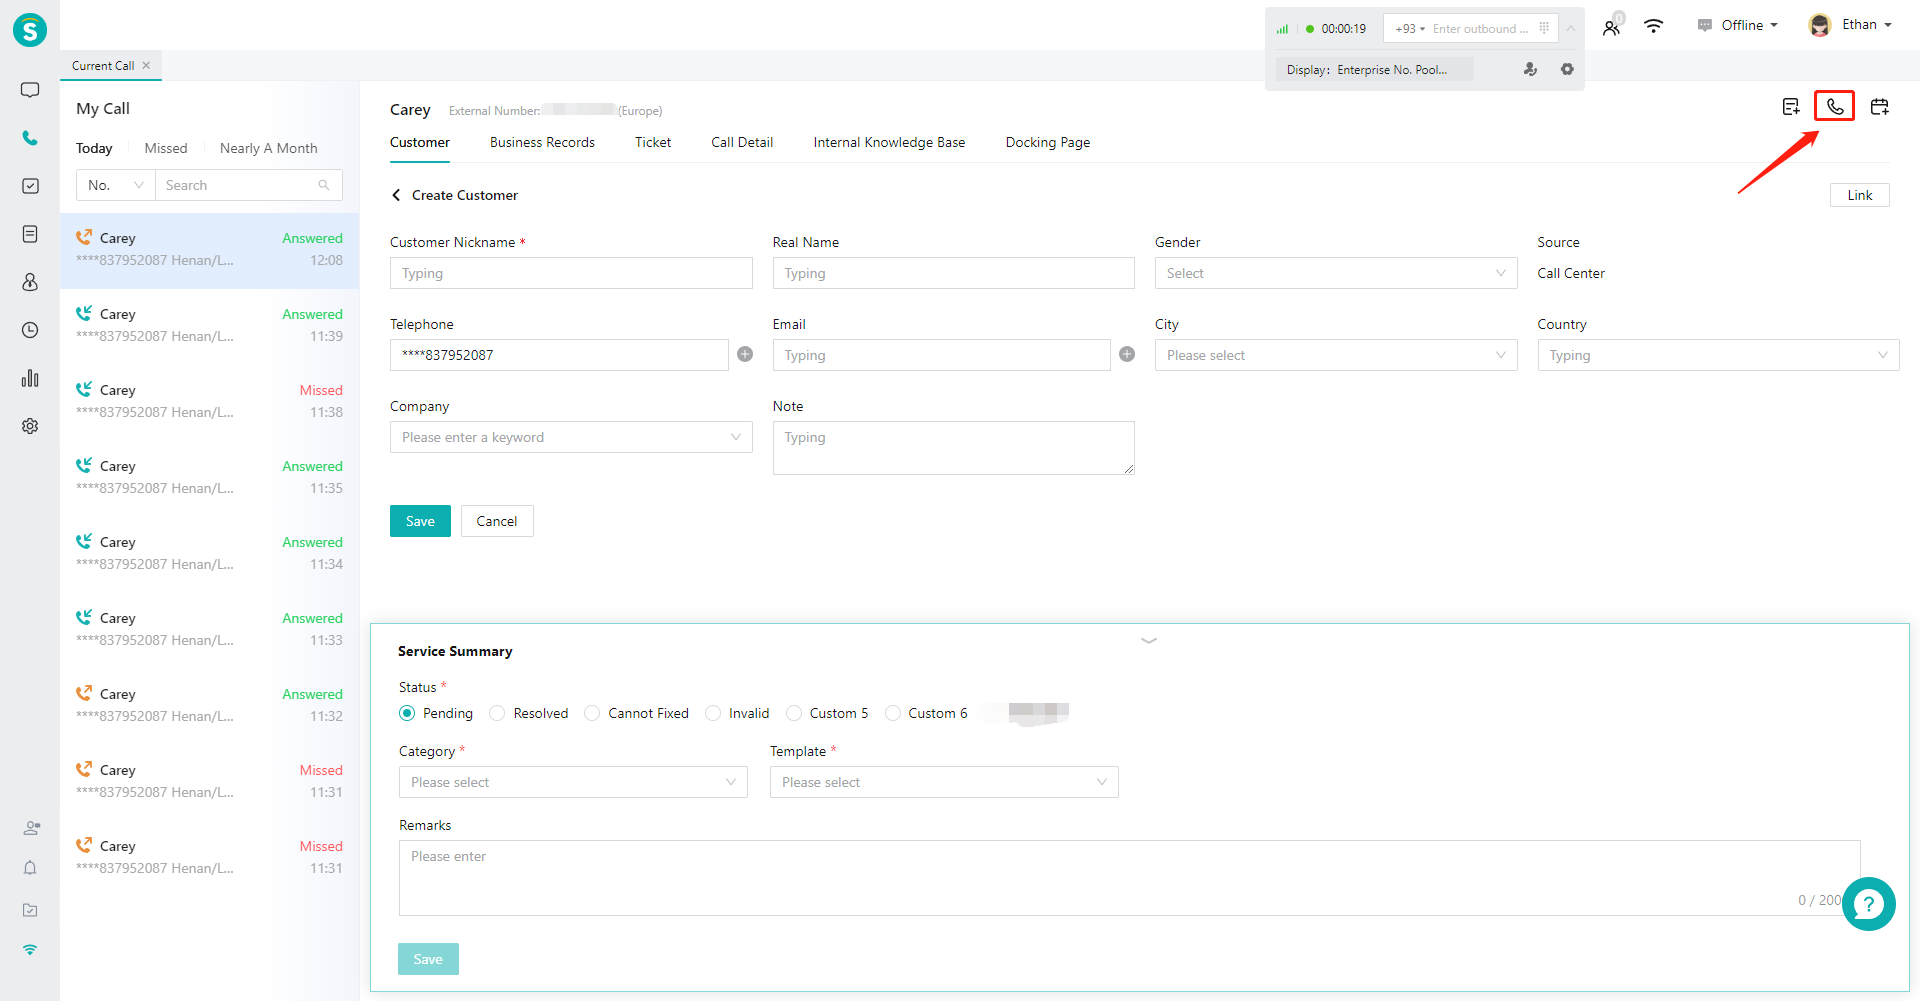The width and height of the screenshot is (1920, 1001).
Task: Switch to the Ticket tab
Action: click(x=653, y=142)
